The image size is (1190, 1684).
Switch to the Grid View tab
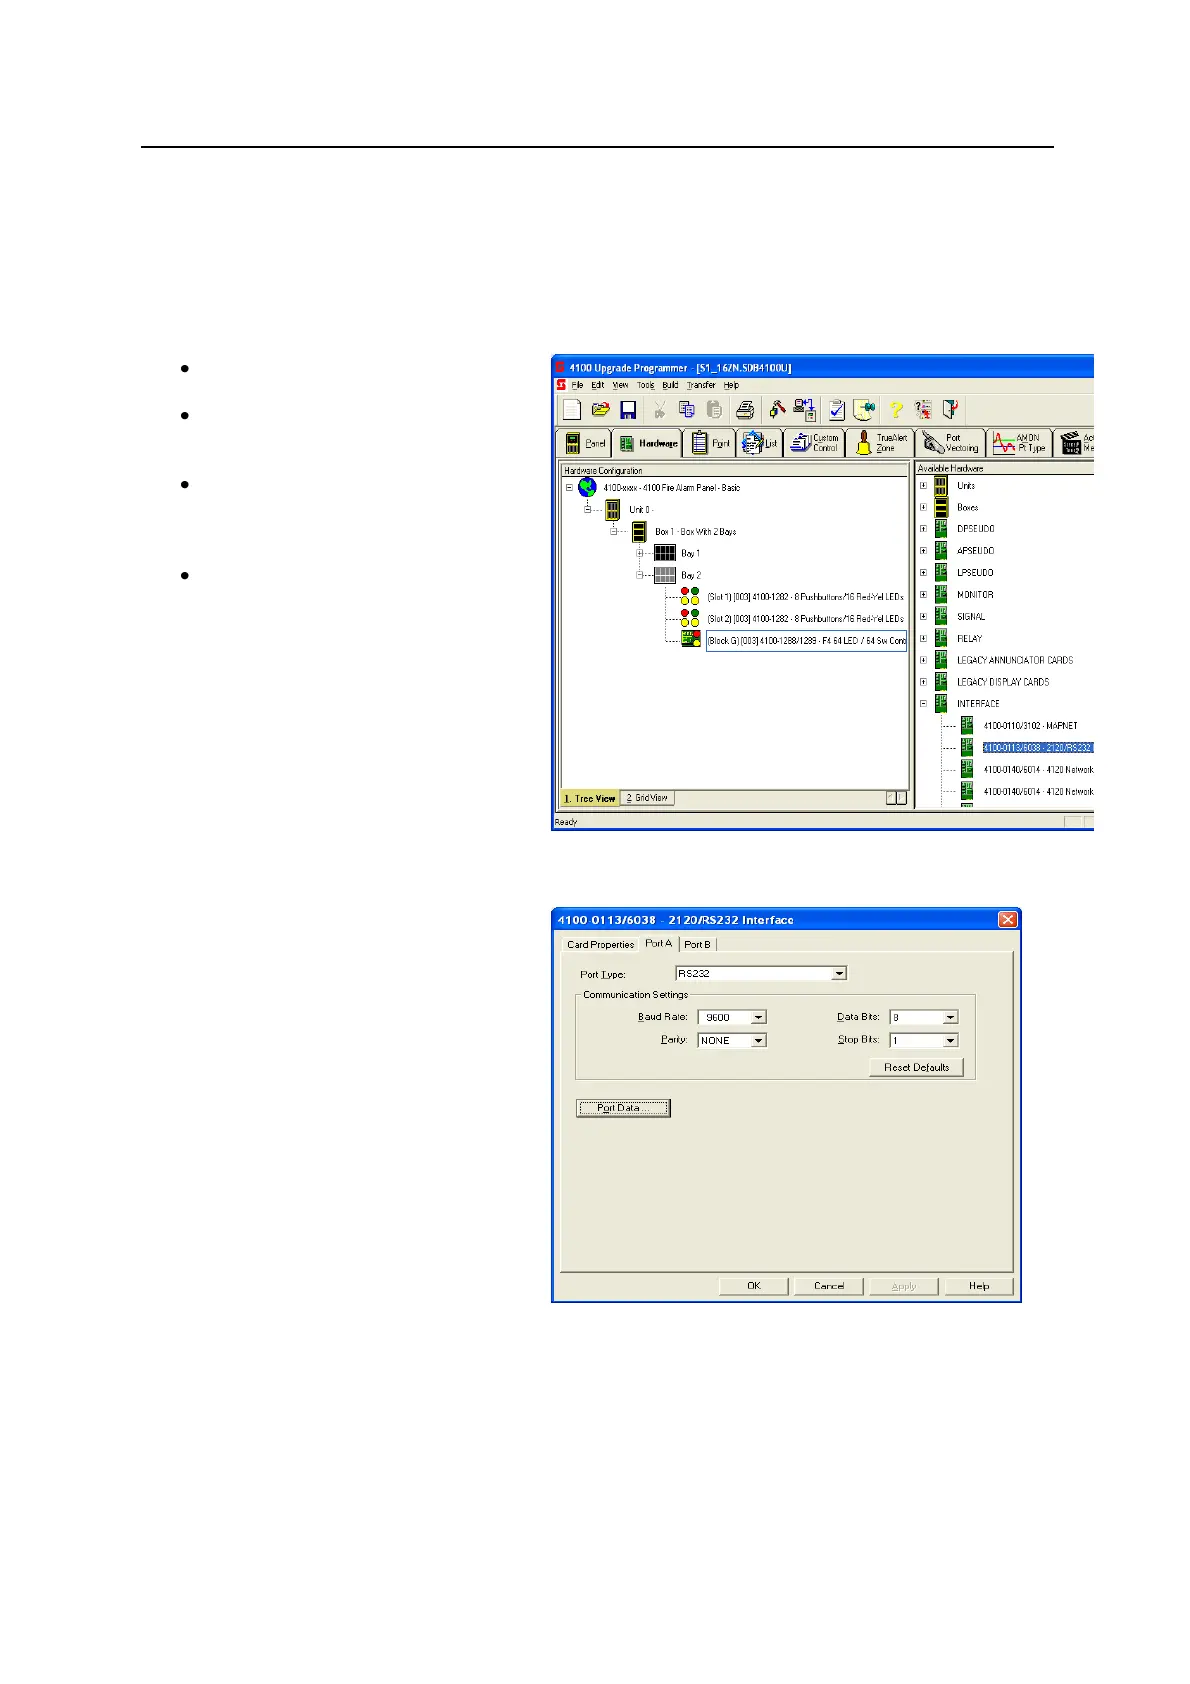[648, 798]
